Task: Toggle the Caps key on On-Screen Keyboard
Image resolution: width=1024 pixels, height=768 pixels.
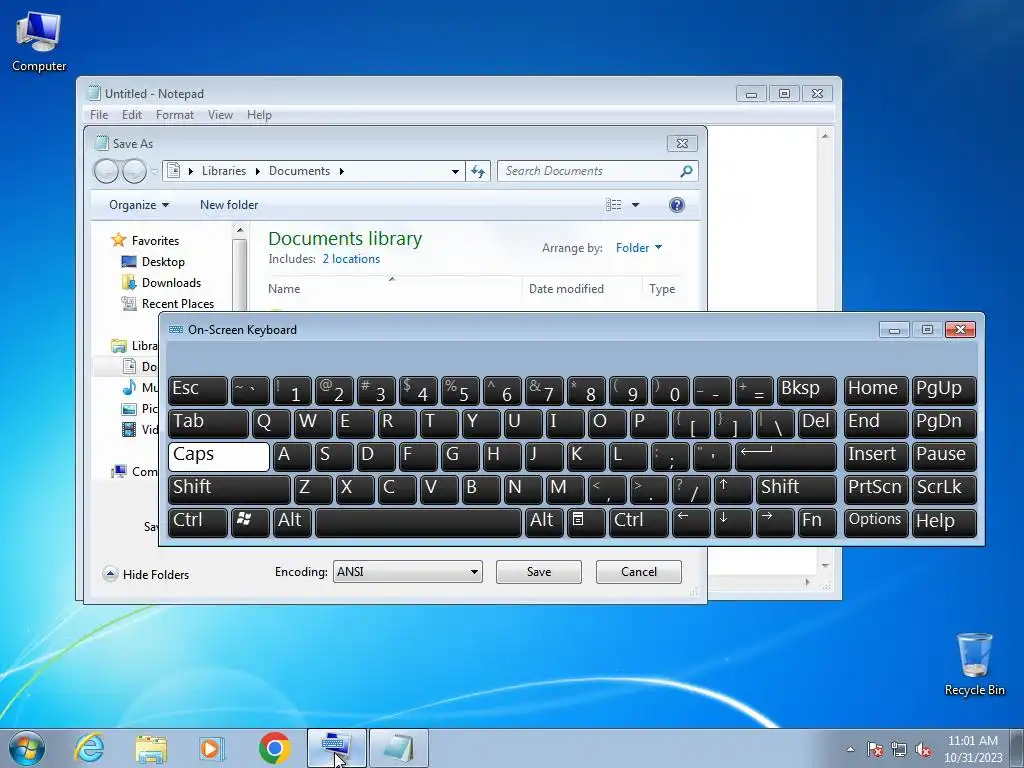Action: [x=219, y=456]
